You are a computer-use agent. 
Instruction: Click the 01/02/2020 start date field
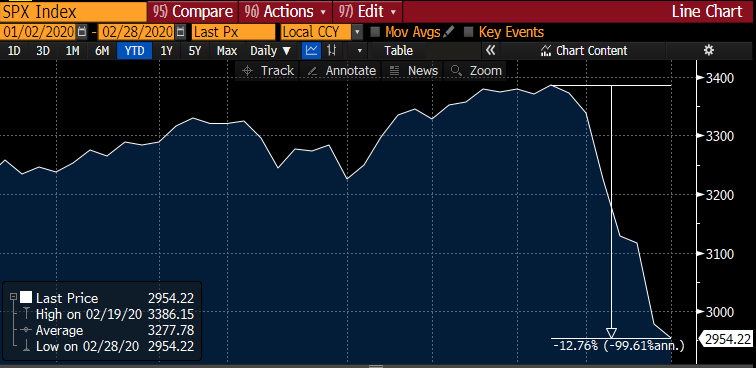tap(38, 32)
